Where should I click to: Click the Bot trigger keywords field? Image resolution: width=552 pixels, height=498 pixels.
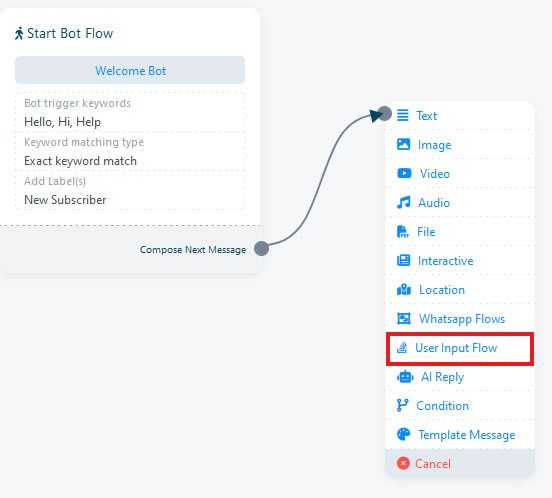point(130,113)
